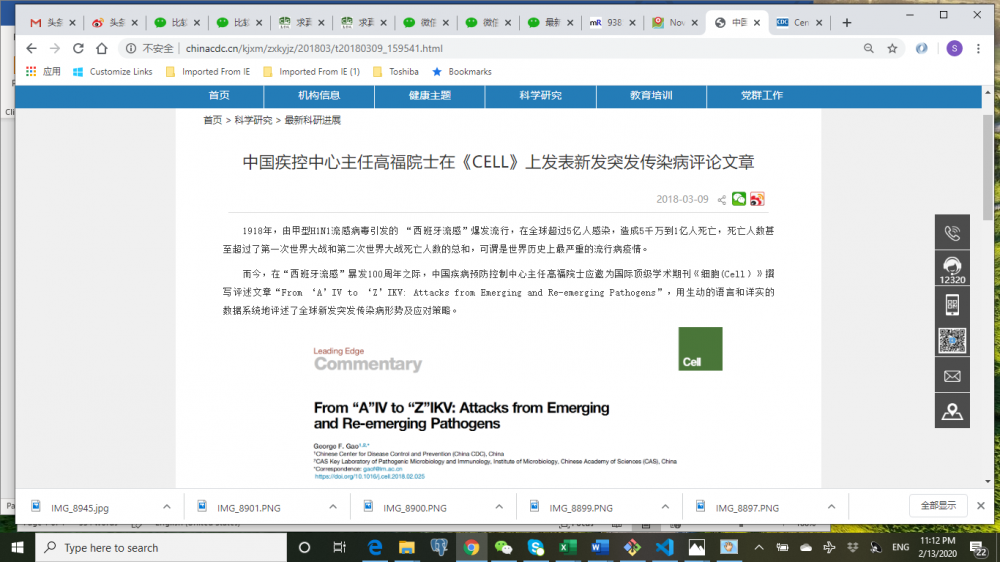This screenshot has height=562, width=1000.
Task: Click the 最新科研进展 breadcrumb link
Action: (x=313, y=120)
